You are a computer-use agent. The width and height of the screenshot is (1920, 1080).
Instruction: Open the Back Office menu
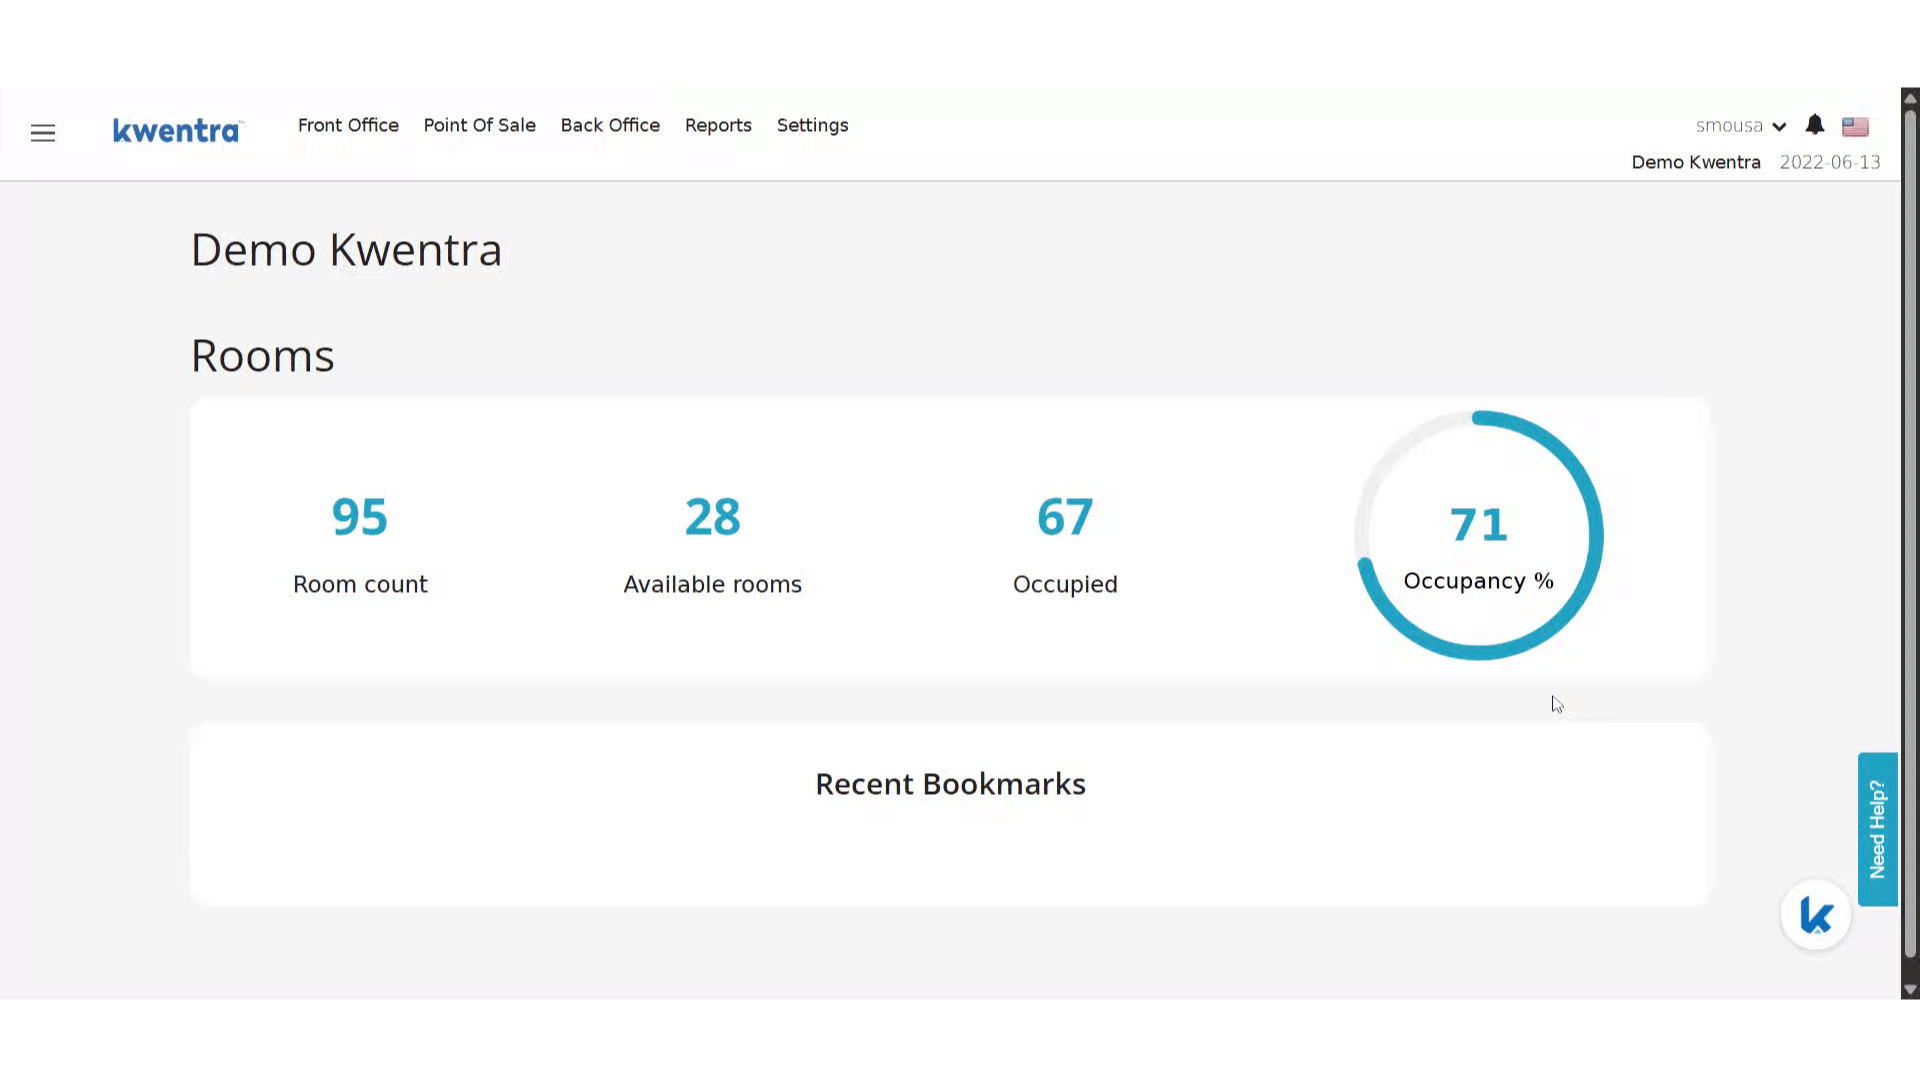tap(610, 125)
